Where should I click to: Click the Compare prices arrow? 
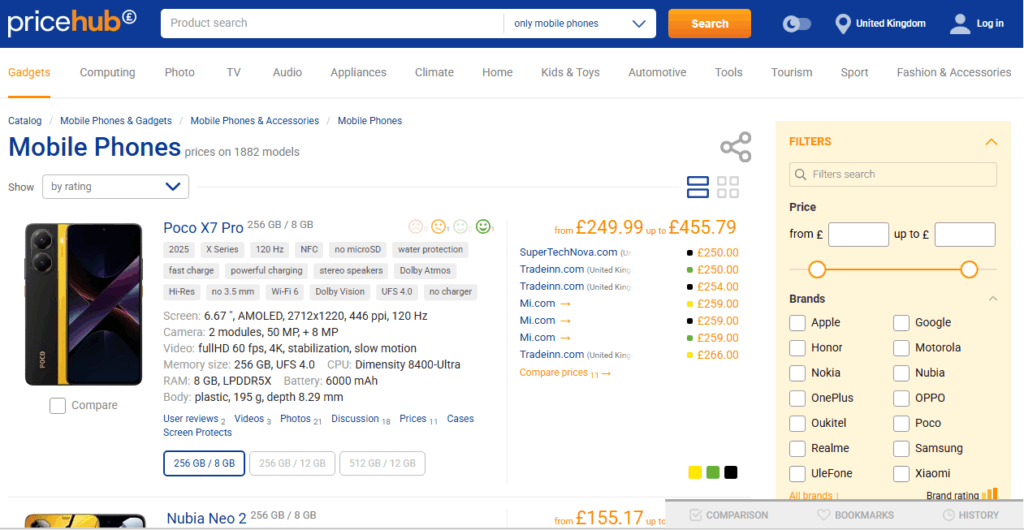[606, 373]
